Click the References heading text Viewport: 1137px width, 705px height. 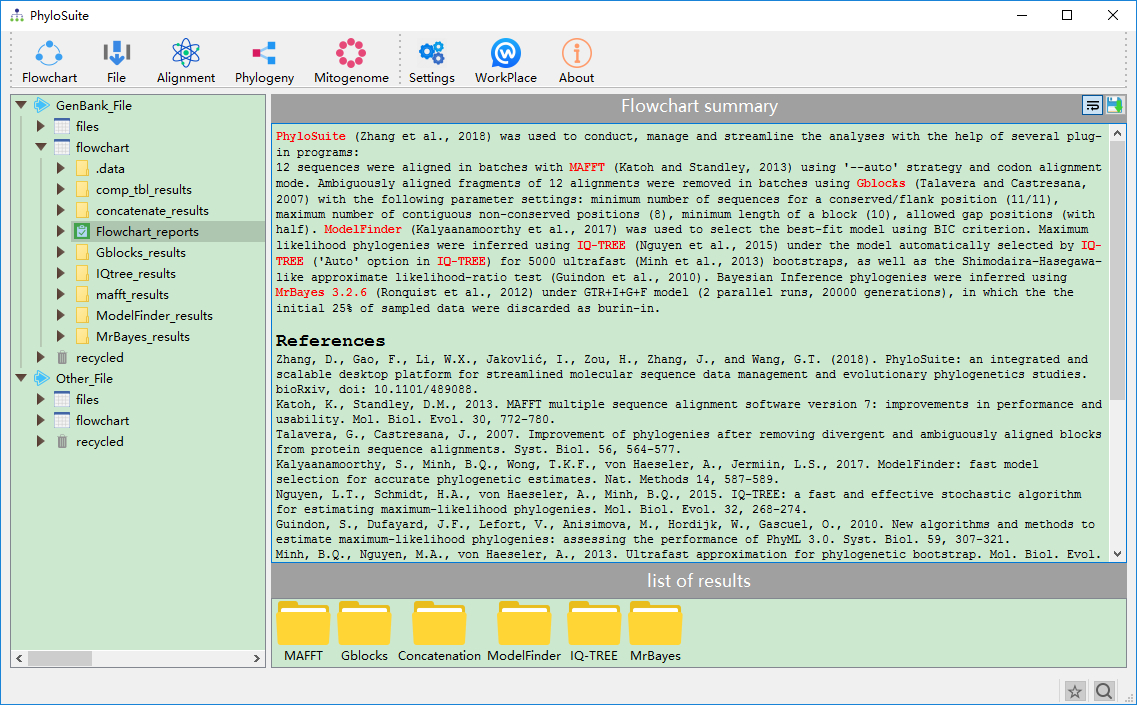[330, 341]
